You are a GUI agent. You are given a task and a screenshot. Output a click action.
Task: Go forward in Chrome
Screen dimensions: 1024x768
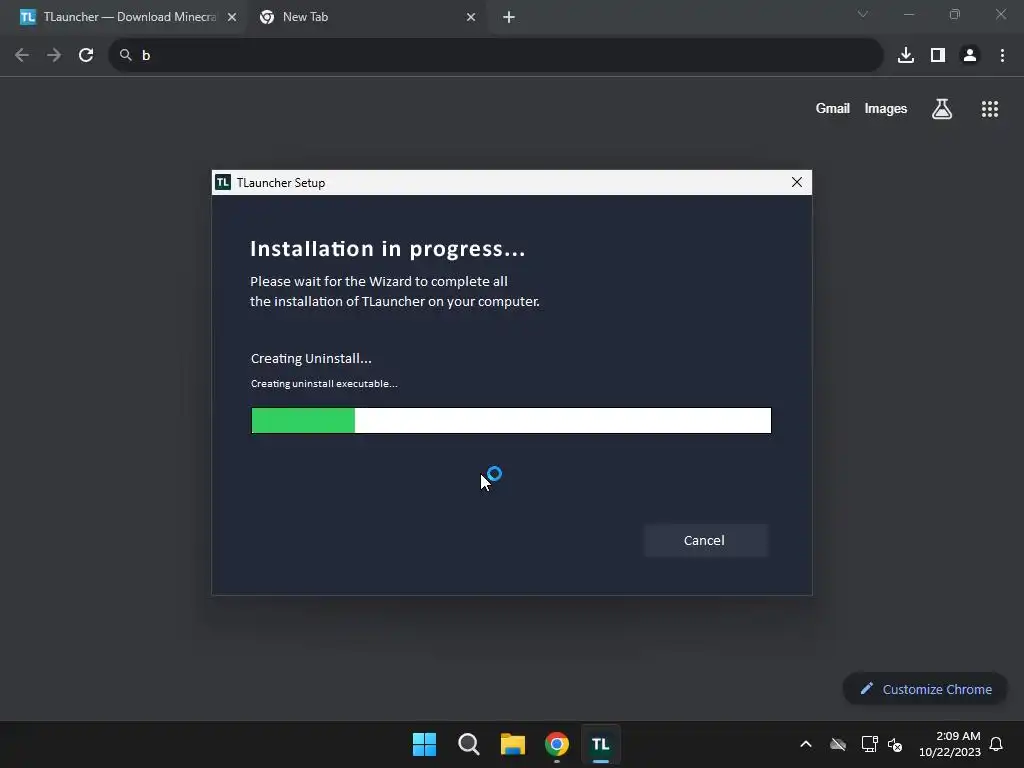click(x=54, y=55)
